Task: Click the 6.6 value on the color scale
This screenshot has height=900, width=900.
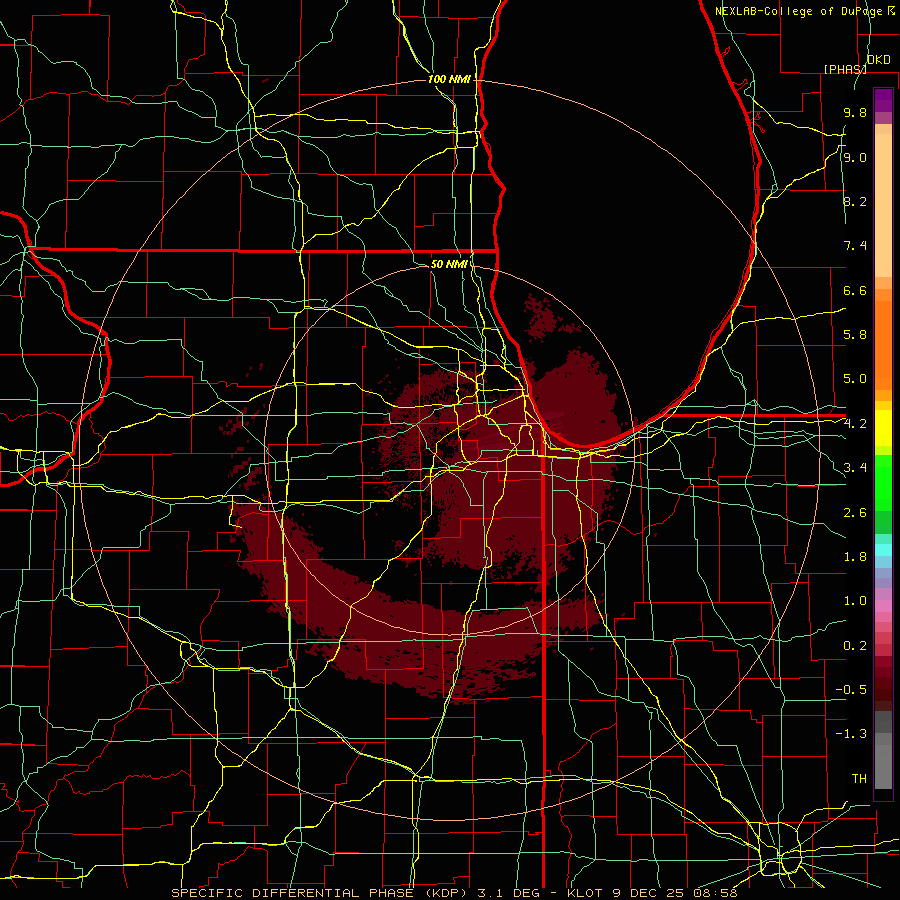Action: tap(855, 290)
